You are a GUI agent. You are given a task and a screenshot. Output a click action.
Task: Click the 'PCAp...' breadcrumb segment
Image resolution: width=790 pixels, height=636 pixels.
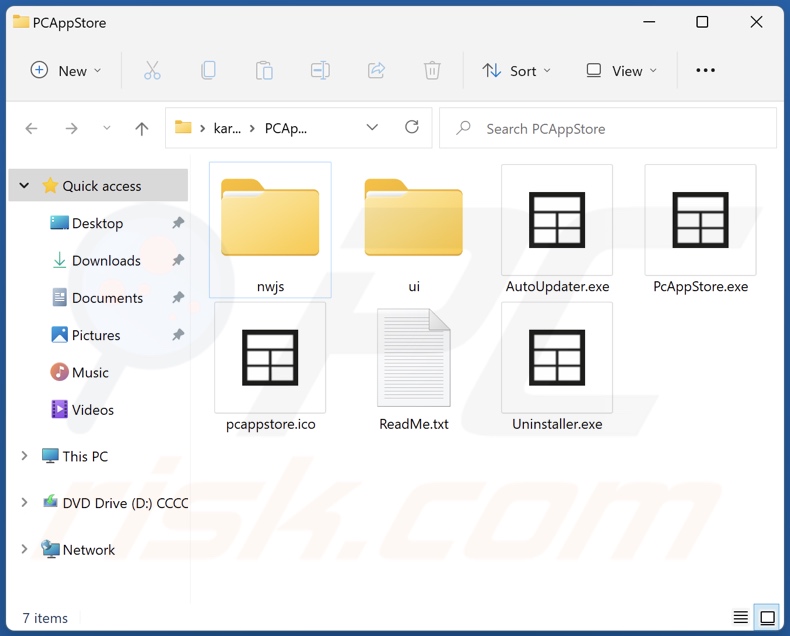coord(286,129)
